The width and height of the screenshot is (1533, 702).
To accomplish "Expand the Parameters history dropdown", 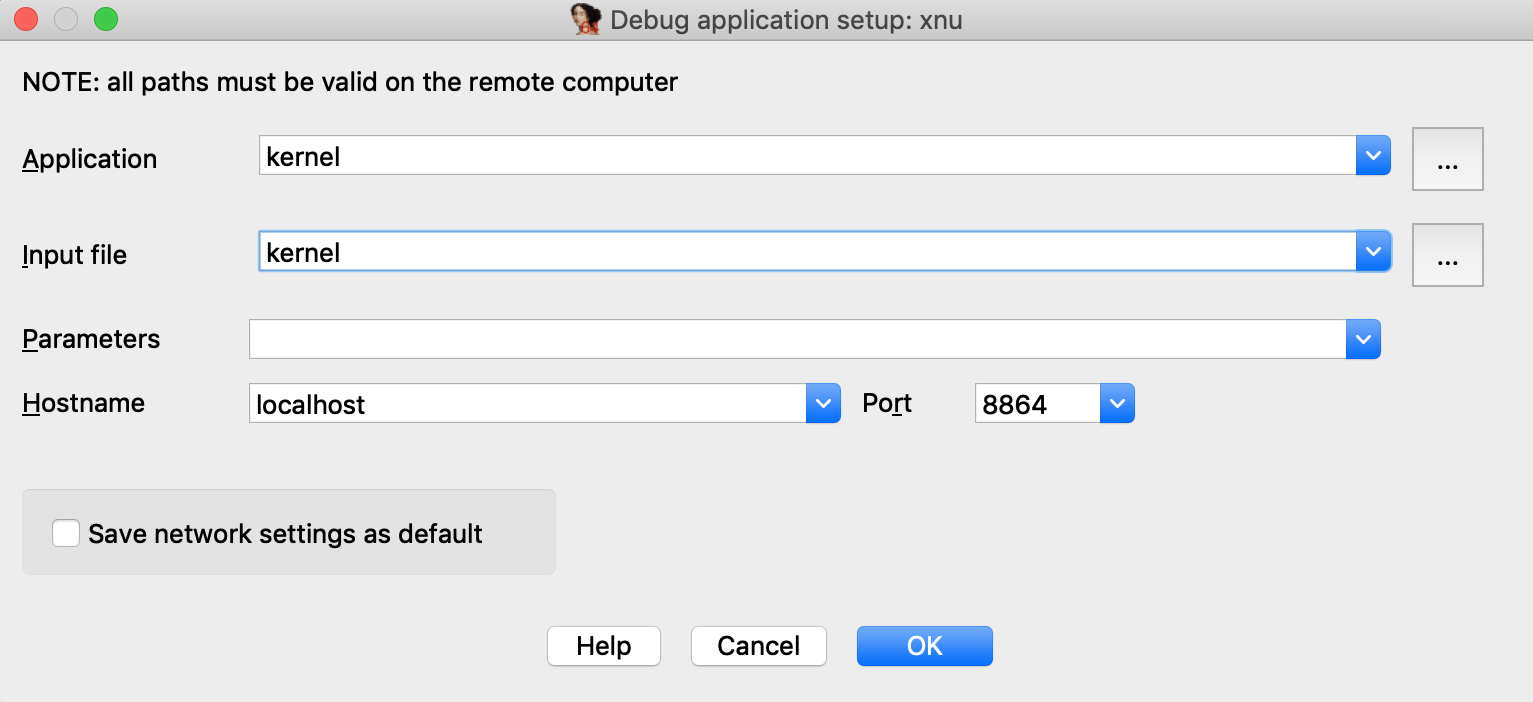I will [1363, 339].
